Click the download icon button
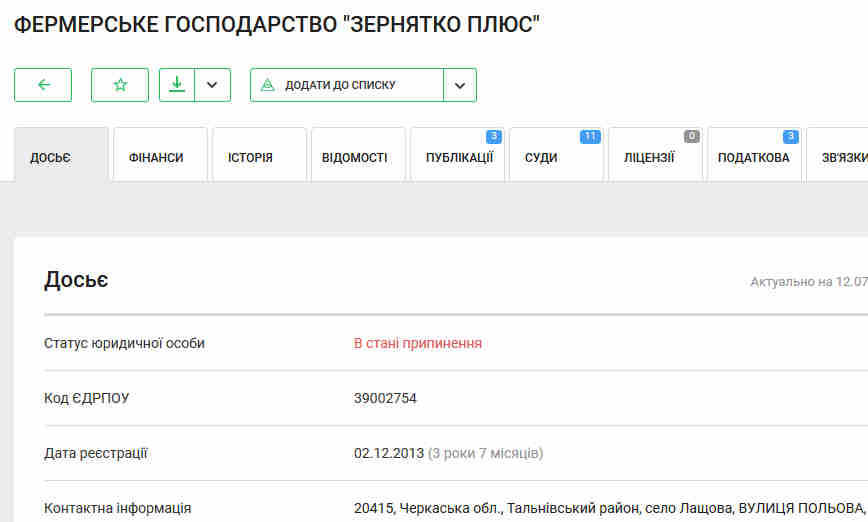Screen dimensions: 868x522 176,85
